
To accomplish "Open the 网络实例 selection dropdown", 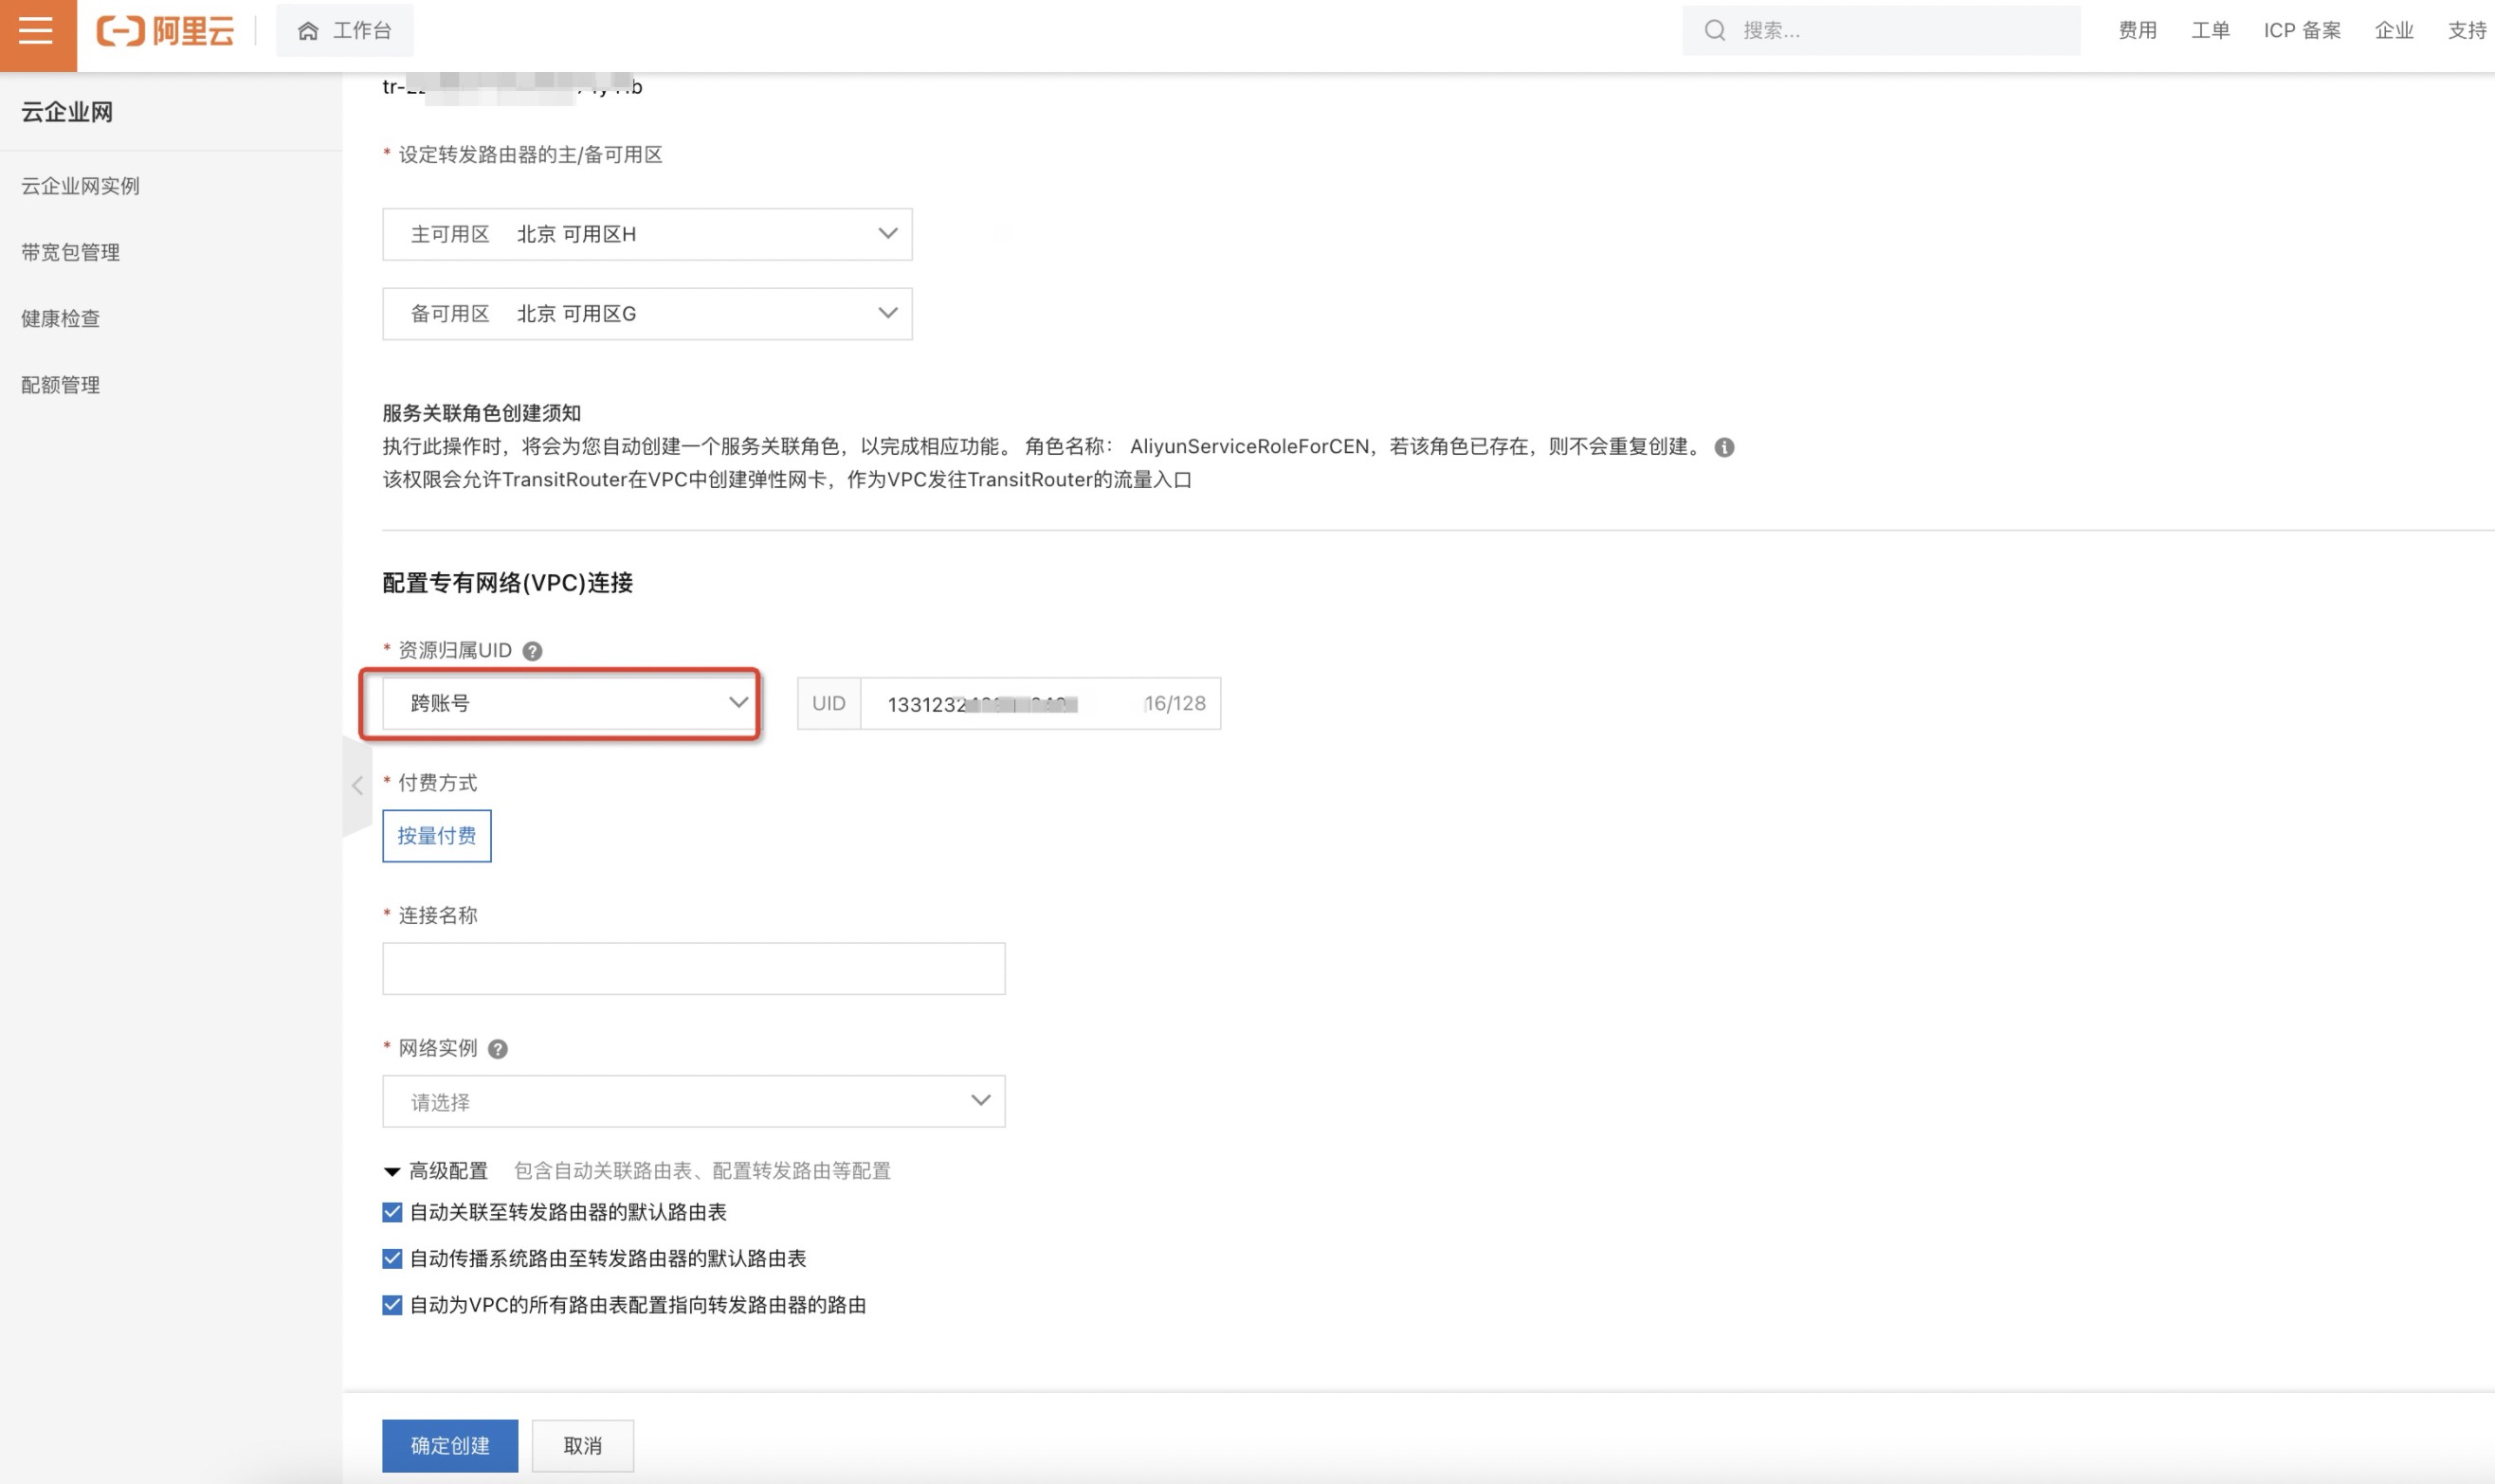I will [693, 1101].
